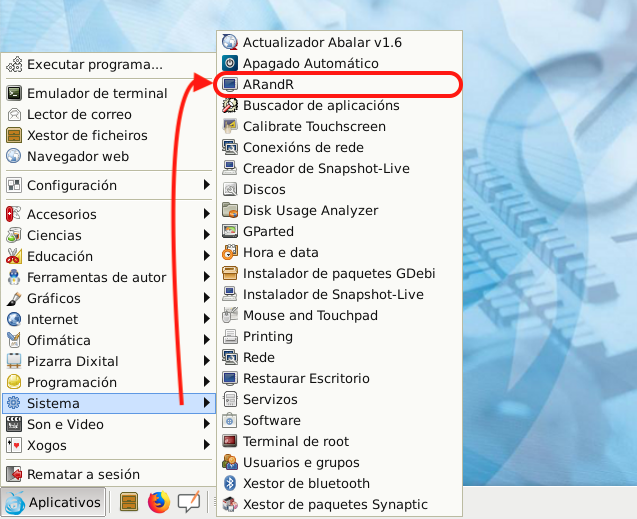This screenshot has width=637, height=519.
Task: Click the GParted disk icon
Action: pos(230,231)
